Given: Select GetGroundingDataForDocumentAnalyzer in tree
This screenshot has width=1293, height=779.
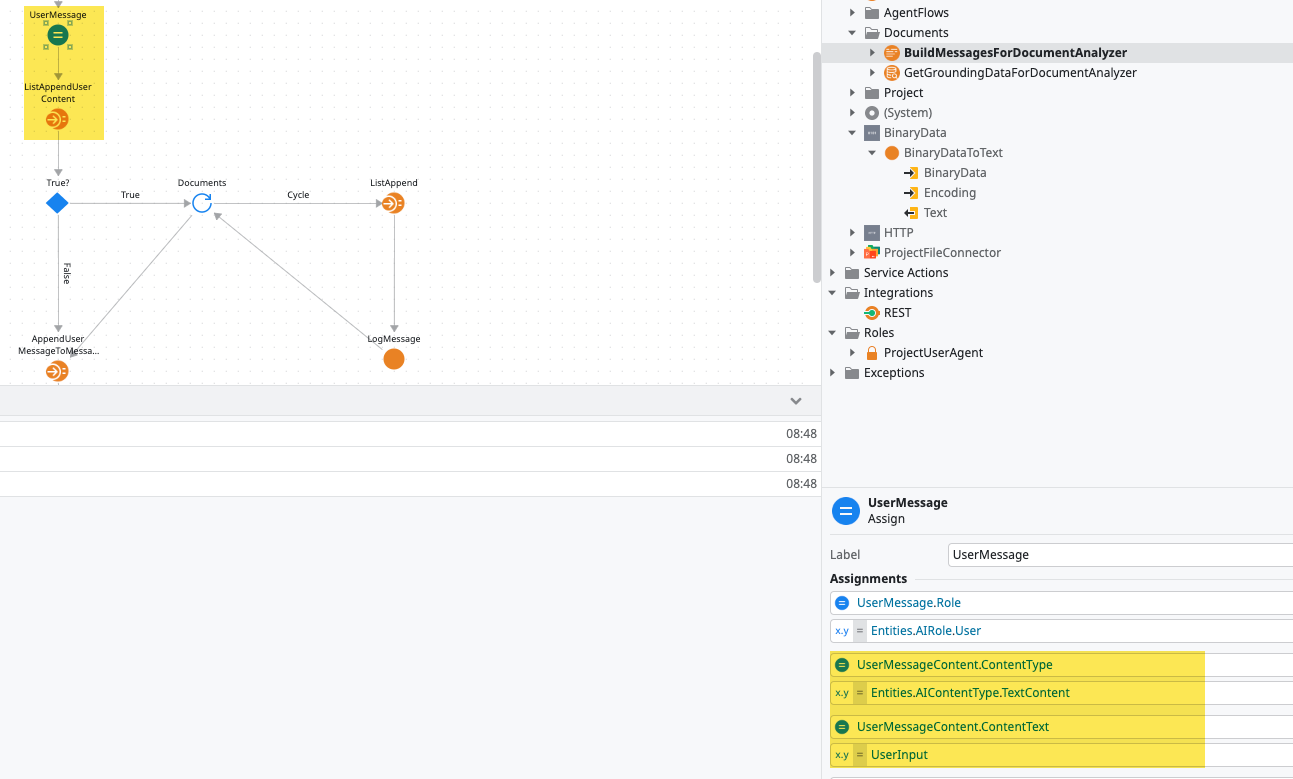Looking at the screenshot, I should [x=1019, y=73].
